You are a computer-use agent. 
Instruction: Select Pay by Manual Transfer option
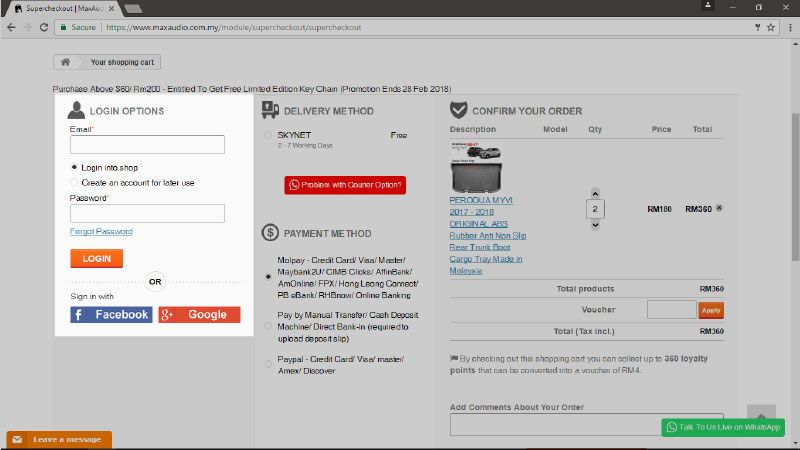pos(268,326)
